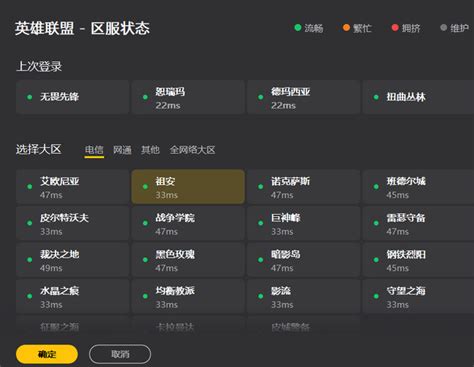Click green status dot beside 诺克萨斯
This screenshot has height=367, width=474.
[261, 187]
